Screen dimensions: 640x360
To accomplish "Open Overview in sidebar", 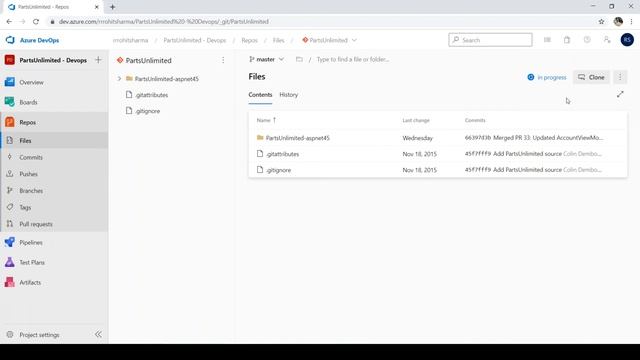I will [31, 82].
